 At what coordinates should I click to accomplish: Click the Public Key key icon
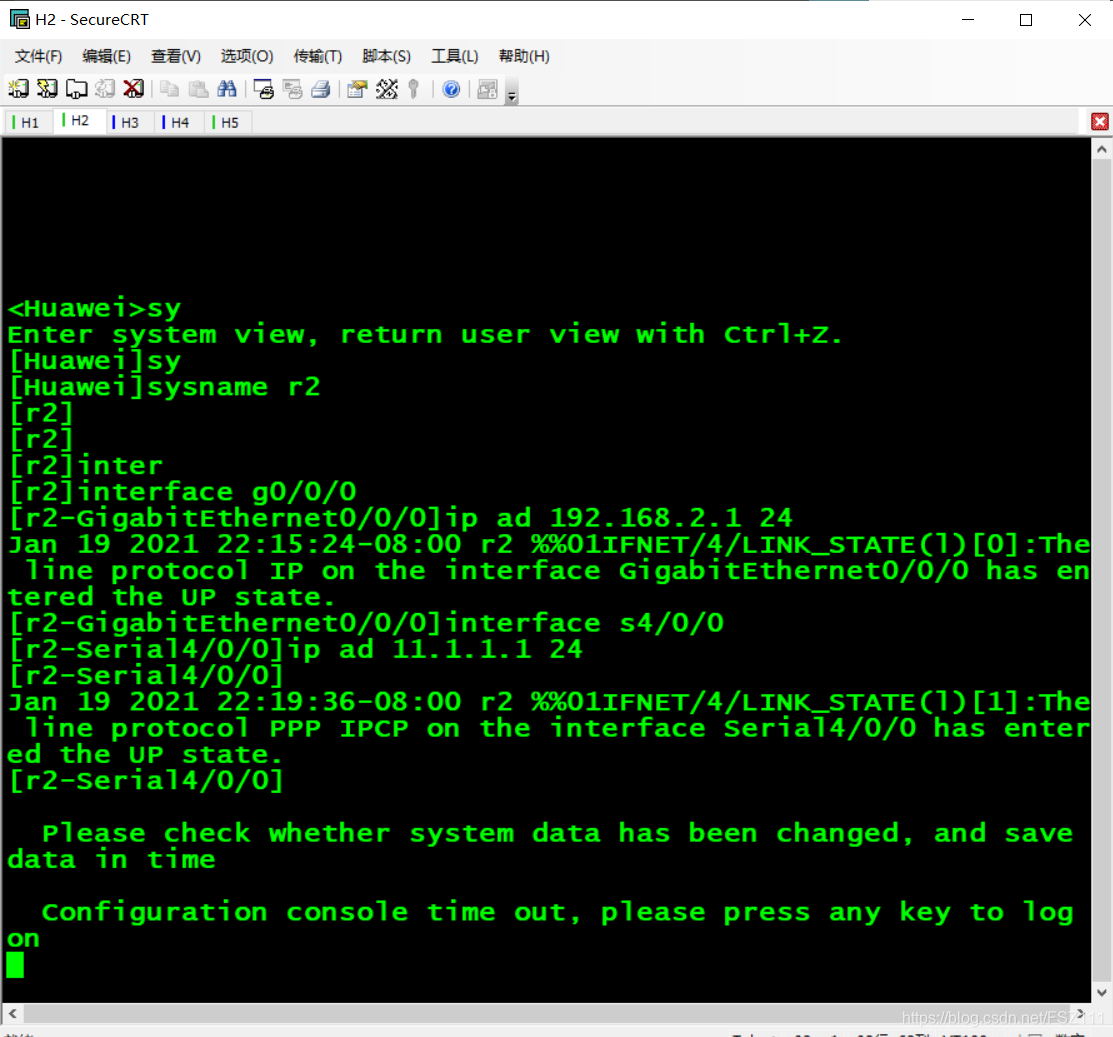pyautogui.click(x=414, y=89)
